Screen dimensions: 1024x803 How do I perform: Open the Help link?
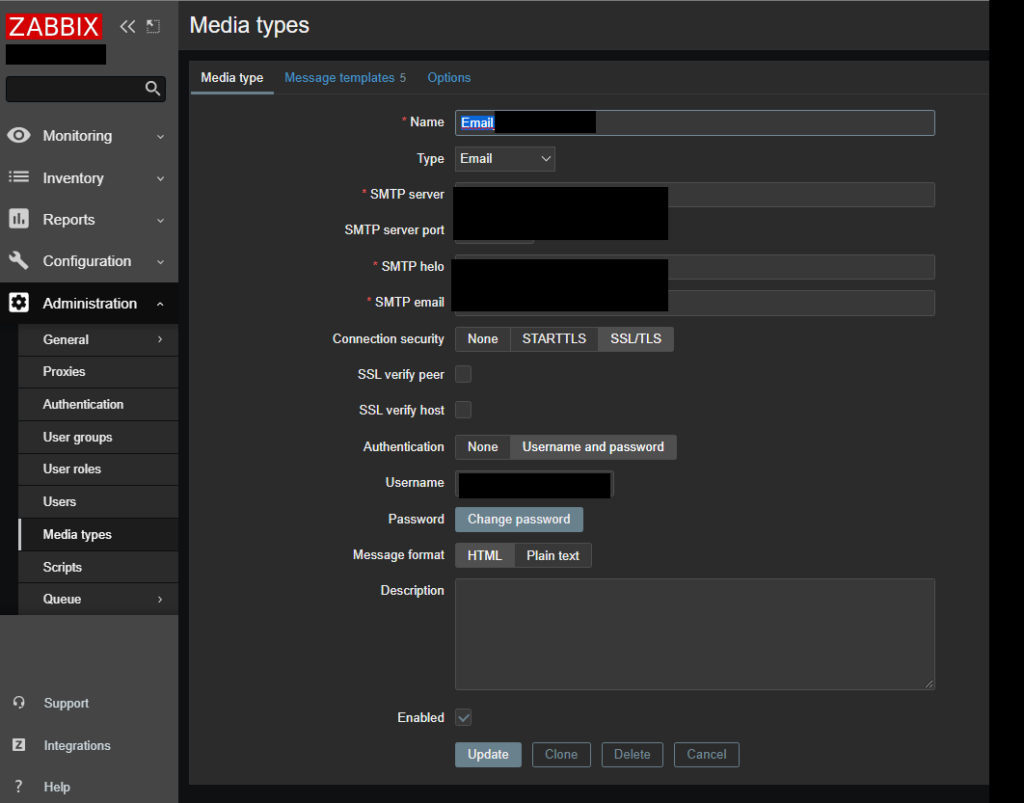click(x=57, y=787)
